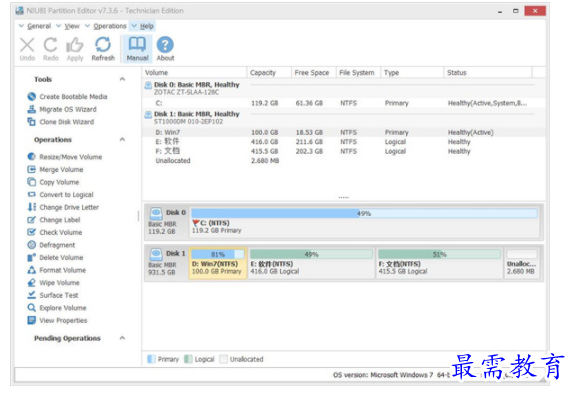This screenshot has height=398, width=573.
Task: Click Disk 0 header row in list
Action: click(x=344, y=88)
